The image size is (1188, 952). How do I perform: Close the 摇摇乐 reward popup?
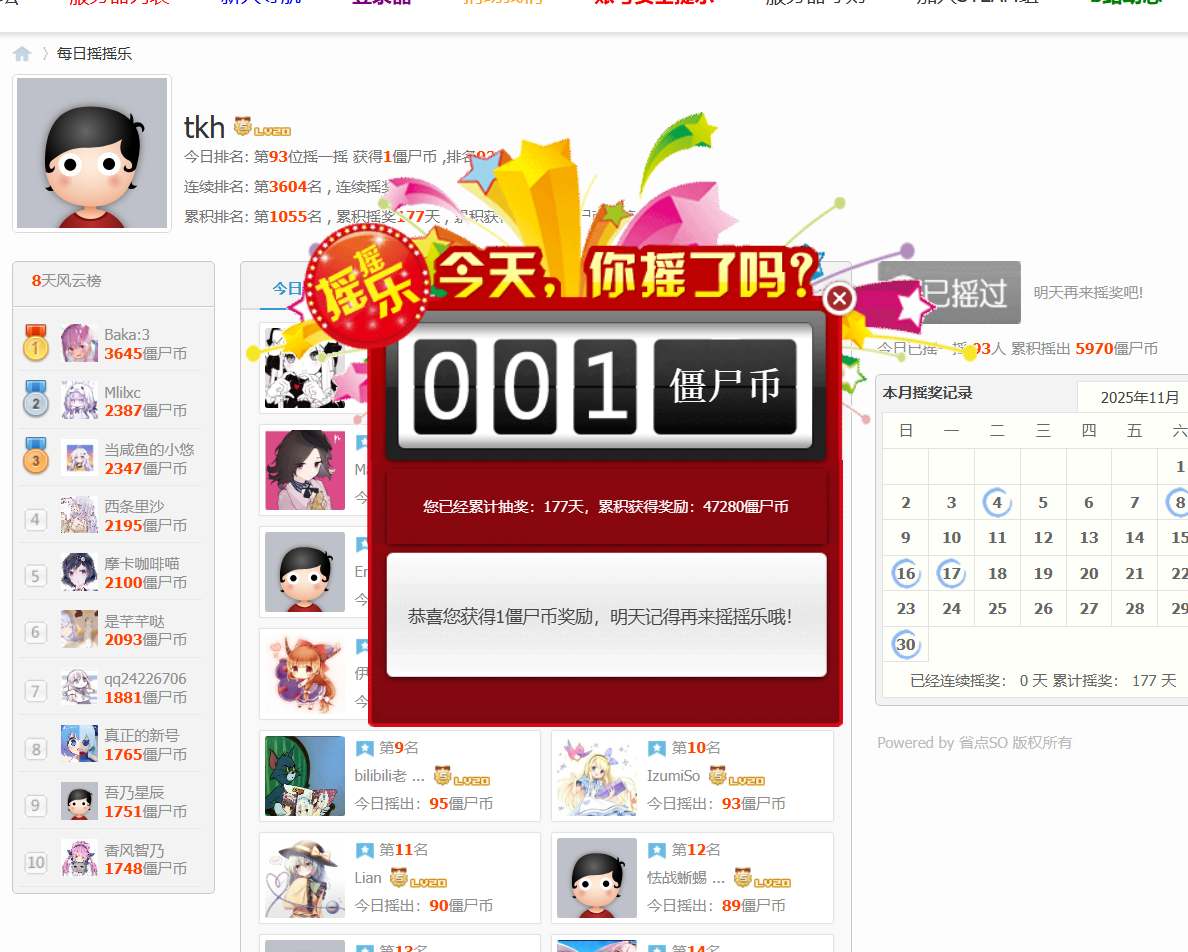click(x=839, y=298)
